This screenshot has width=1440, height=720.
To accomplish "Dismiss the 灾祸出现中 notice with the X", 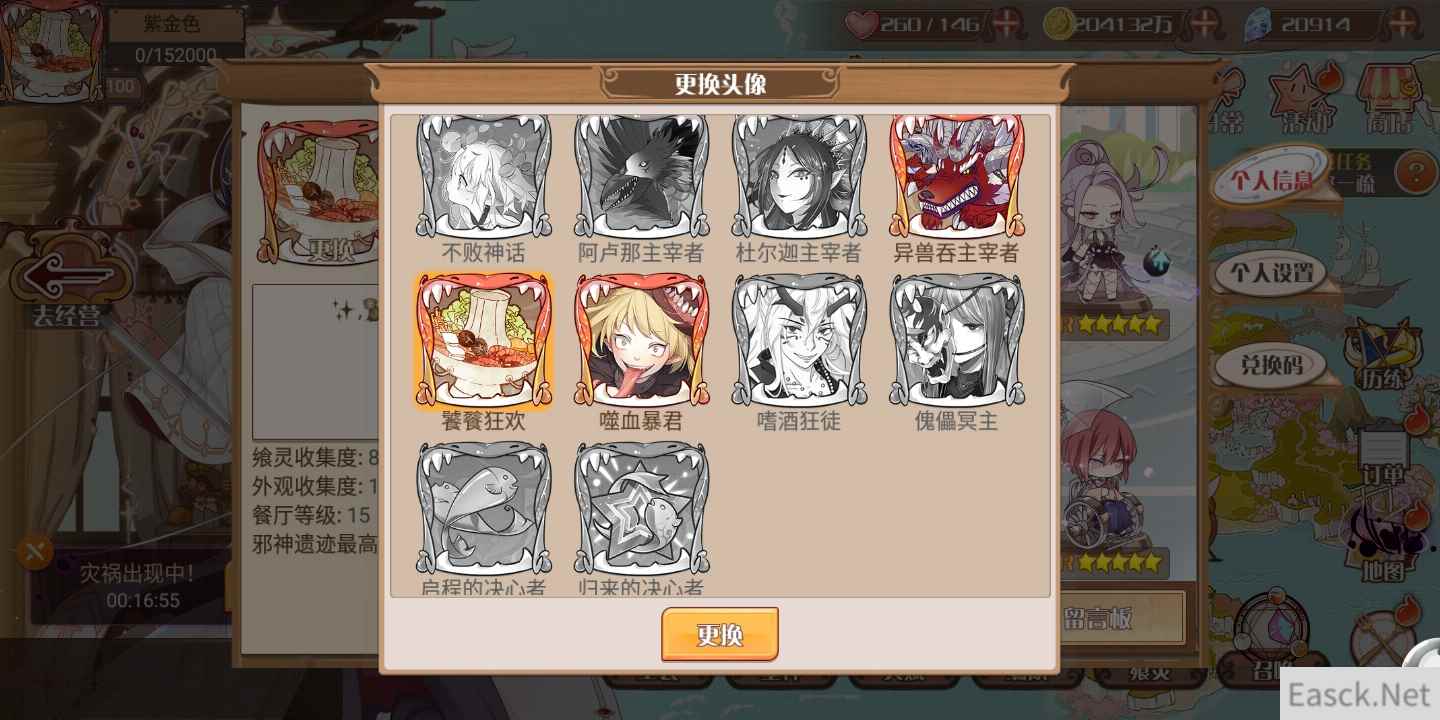I will (x=35, y=551).
